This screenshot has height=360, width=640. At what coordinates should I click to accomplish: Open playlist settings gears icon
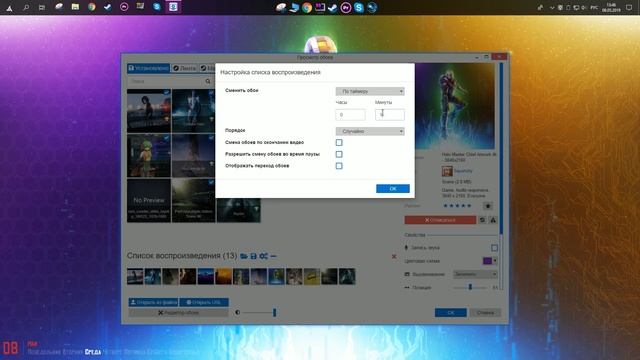tap(264, 256)
